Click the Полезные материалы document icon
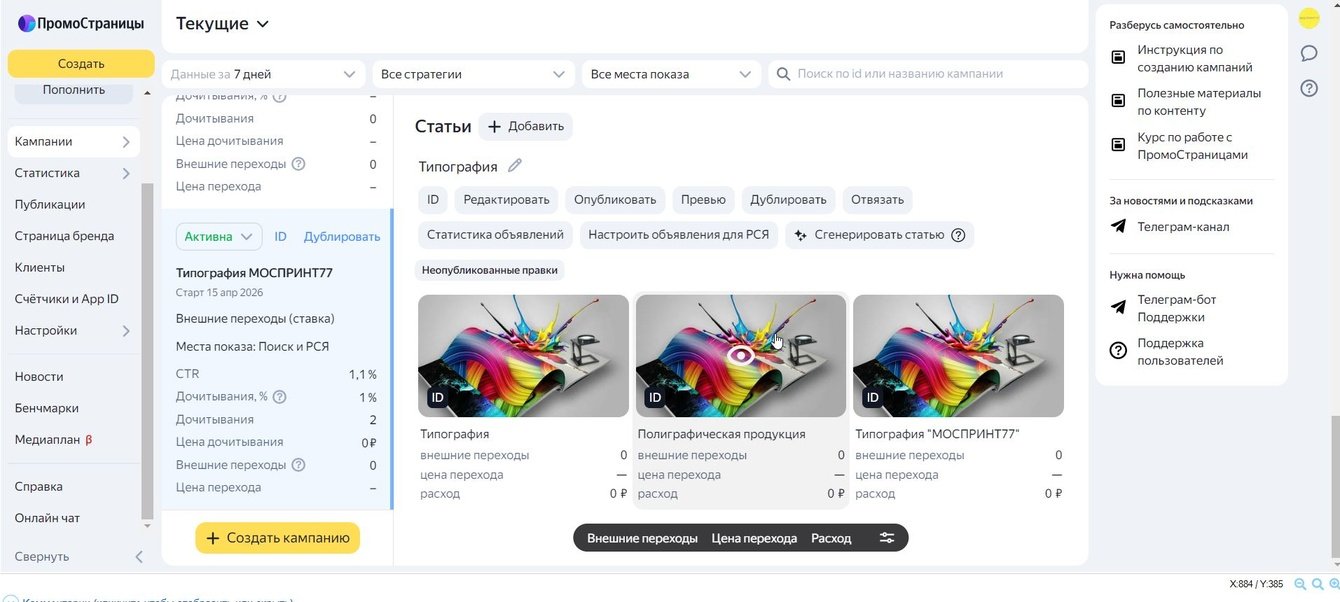The width and height of the screenshot is (1340, 602). pyautogui.click(x=1118, y=101)
